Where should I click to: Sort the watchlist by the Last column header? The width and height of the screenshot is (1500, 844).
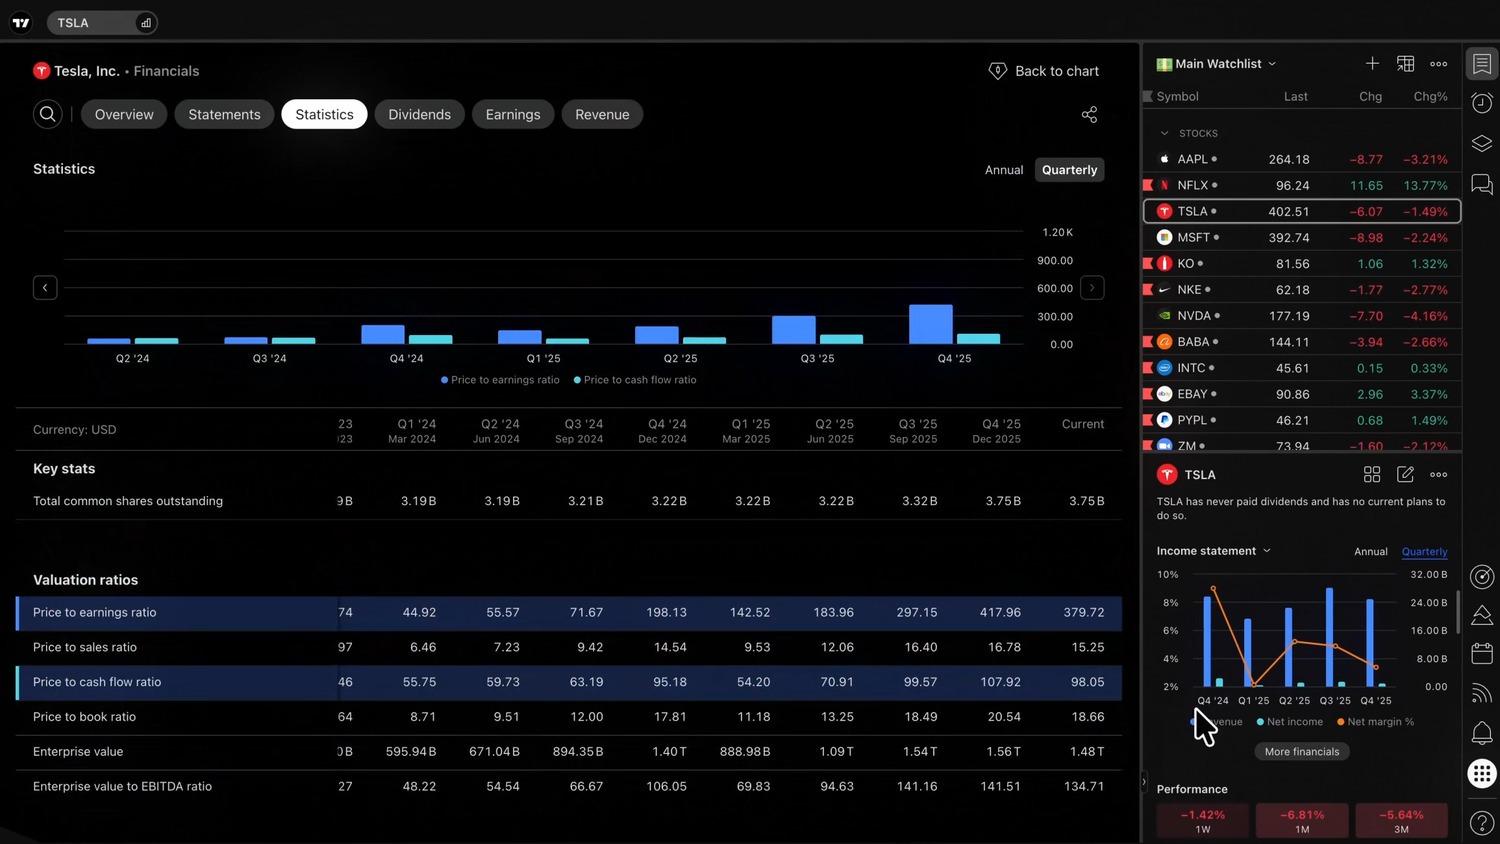pyautogui.click(x=1295, y=97)
